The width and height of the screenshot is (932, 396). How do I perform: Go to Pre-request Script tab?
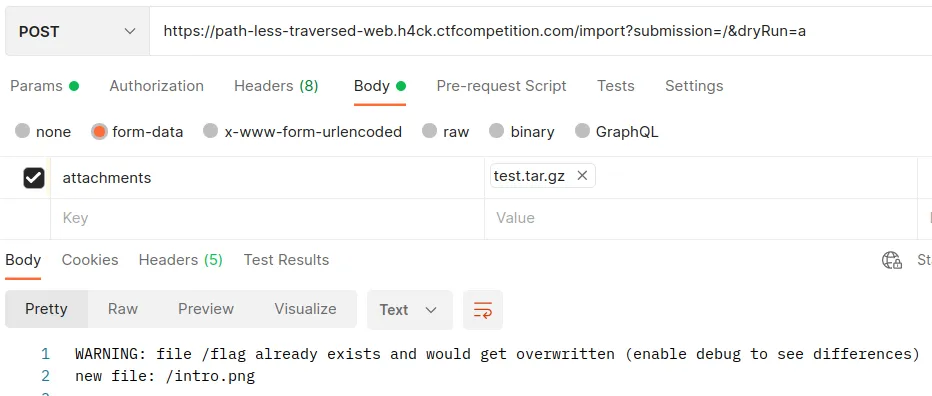(501, 86)
